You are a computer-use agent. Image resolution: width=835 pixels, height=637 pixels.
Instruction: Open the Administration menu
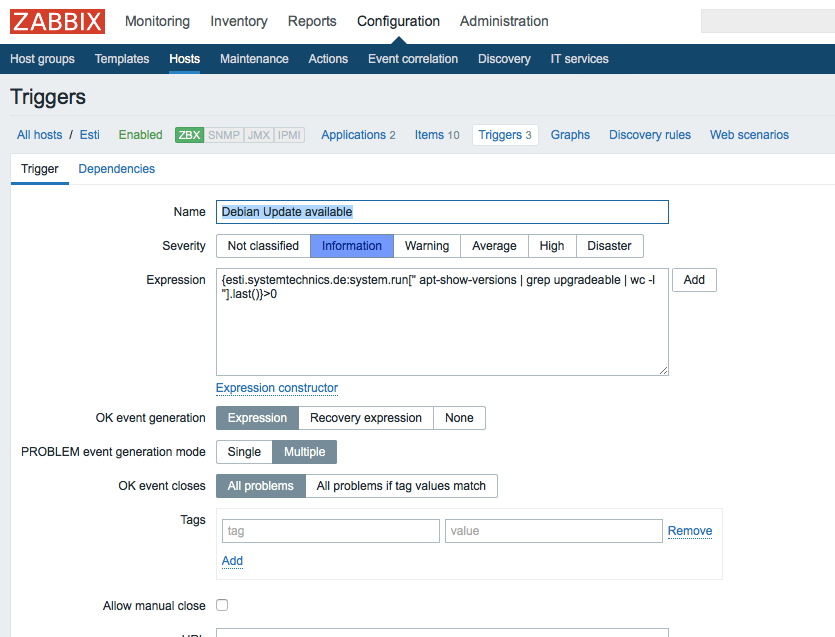click(504, 21)
